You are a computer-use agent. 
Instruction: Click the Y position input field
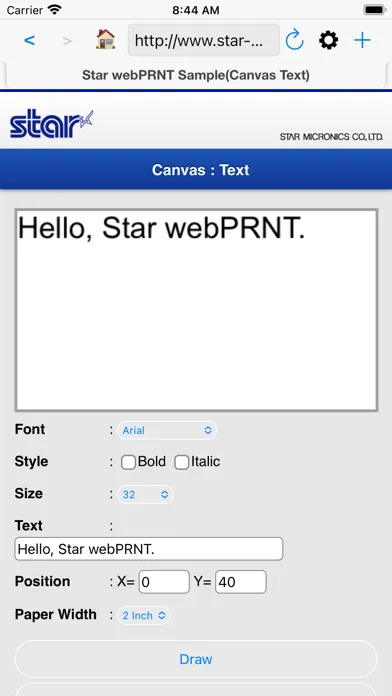241,582
